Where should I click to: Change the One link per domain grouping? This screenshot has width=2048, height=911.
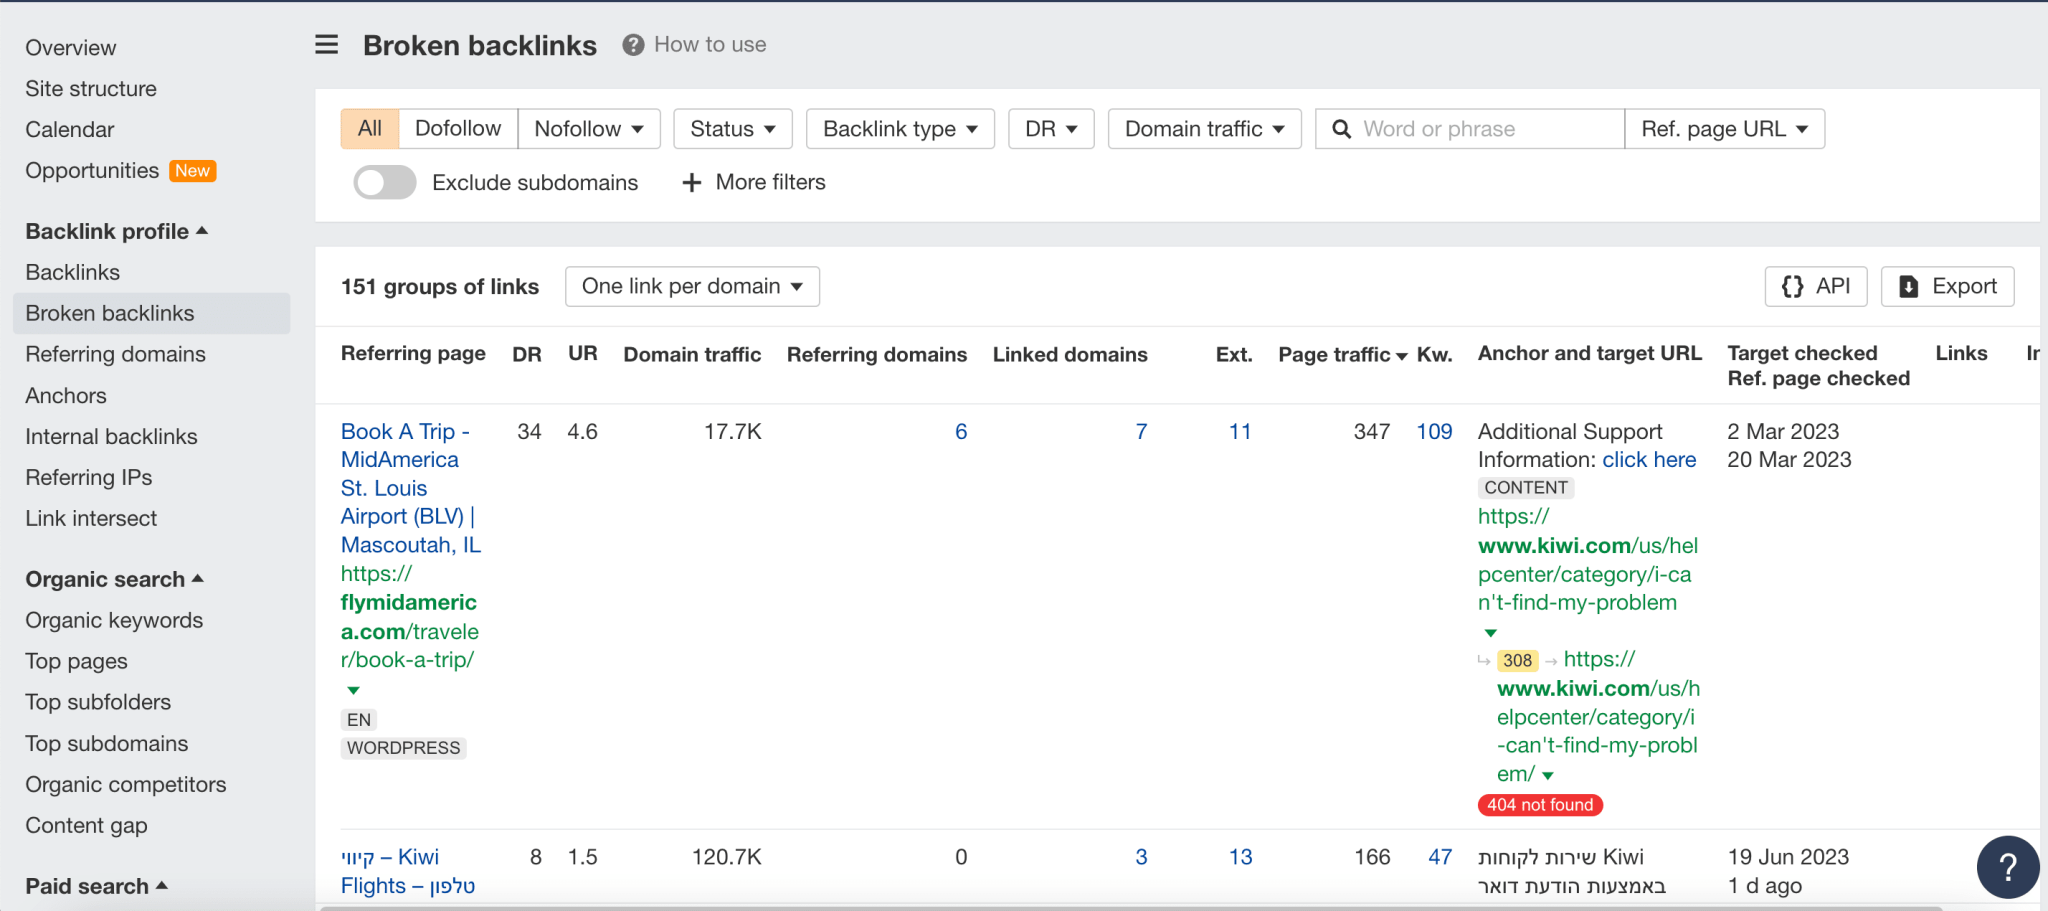pos(691,286)
